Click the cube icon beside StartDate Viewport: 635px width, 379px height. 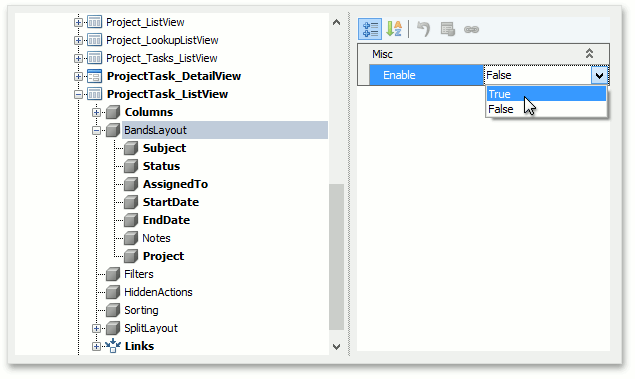pos(131,202)
